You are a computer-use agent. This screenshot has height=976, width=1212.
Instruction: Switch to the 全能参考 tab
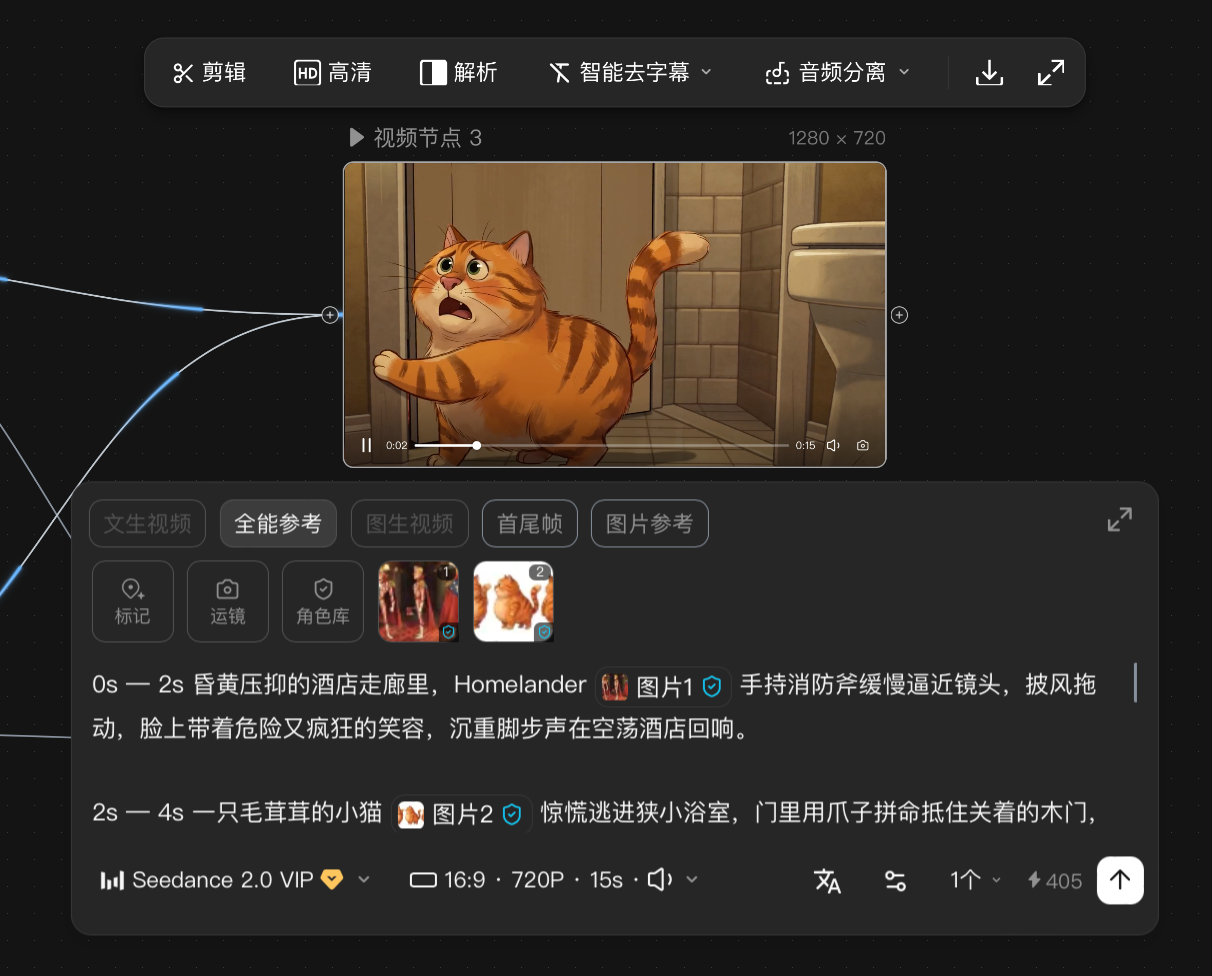[278, 524]
